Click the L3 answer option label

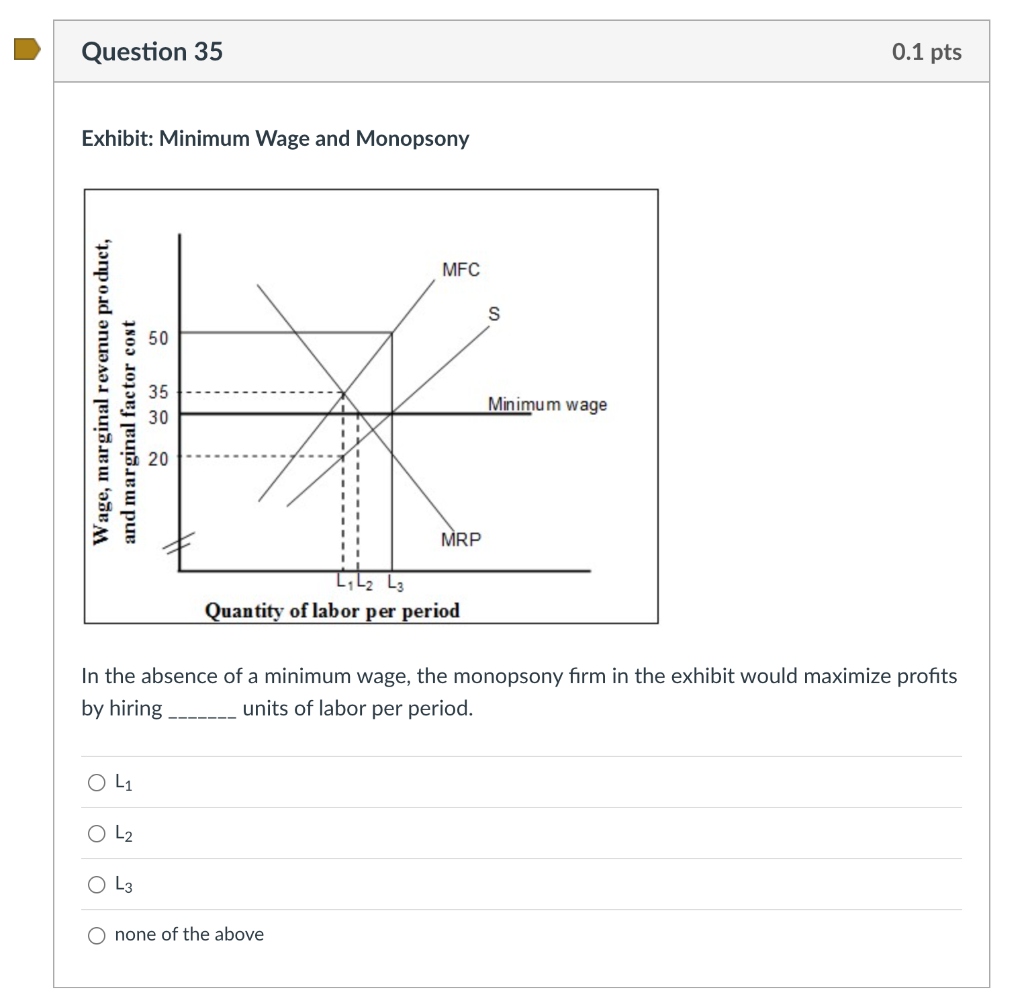pyautogui.click(x=123, y=884)
